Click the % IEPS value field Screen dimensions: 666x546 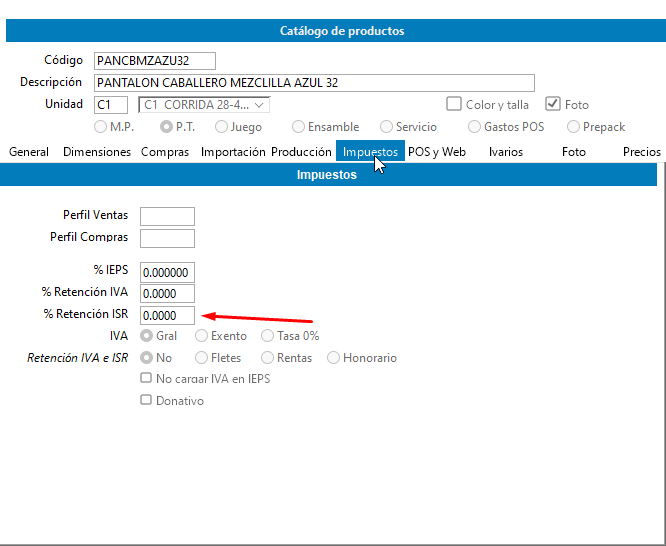pos(167,272)
